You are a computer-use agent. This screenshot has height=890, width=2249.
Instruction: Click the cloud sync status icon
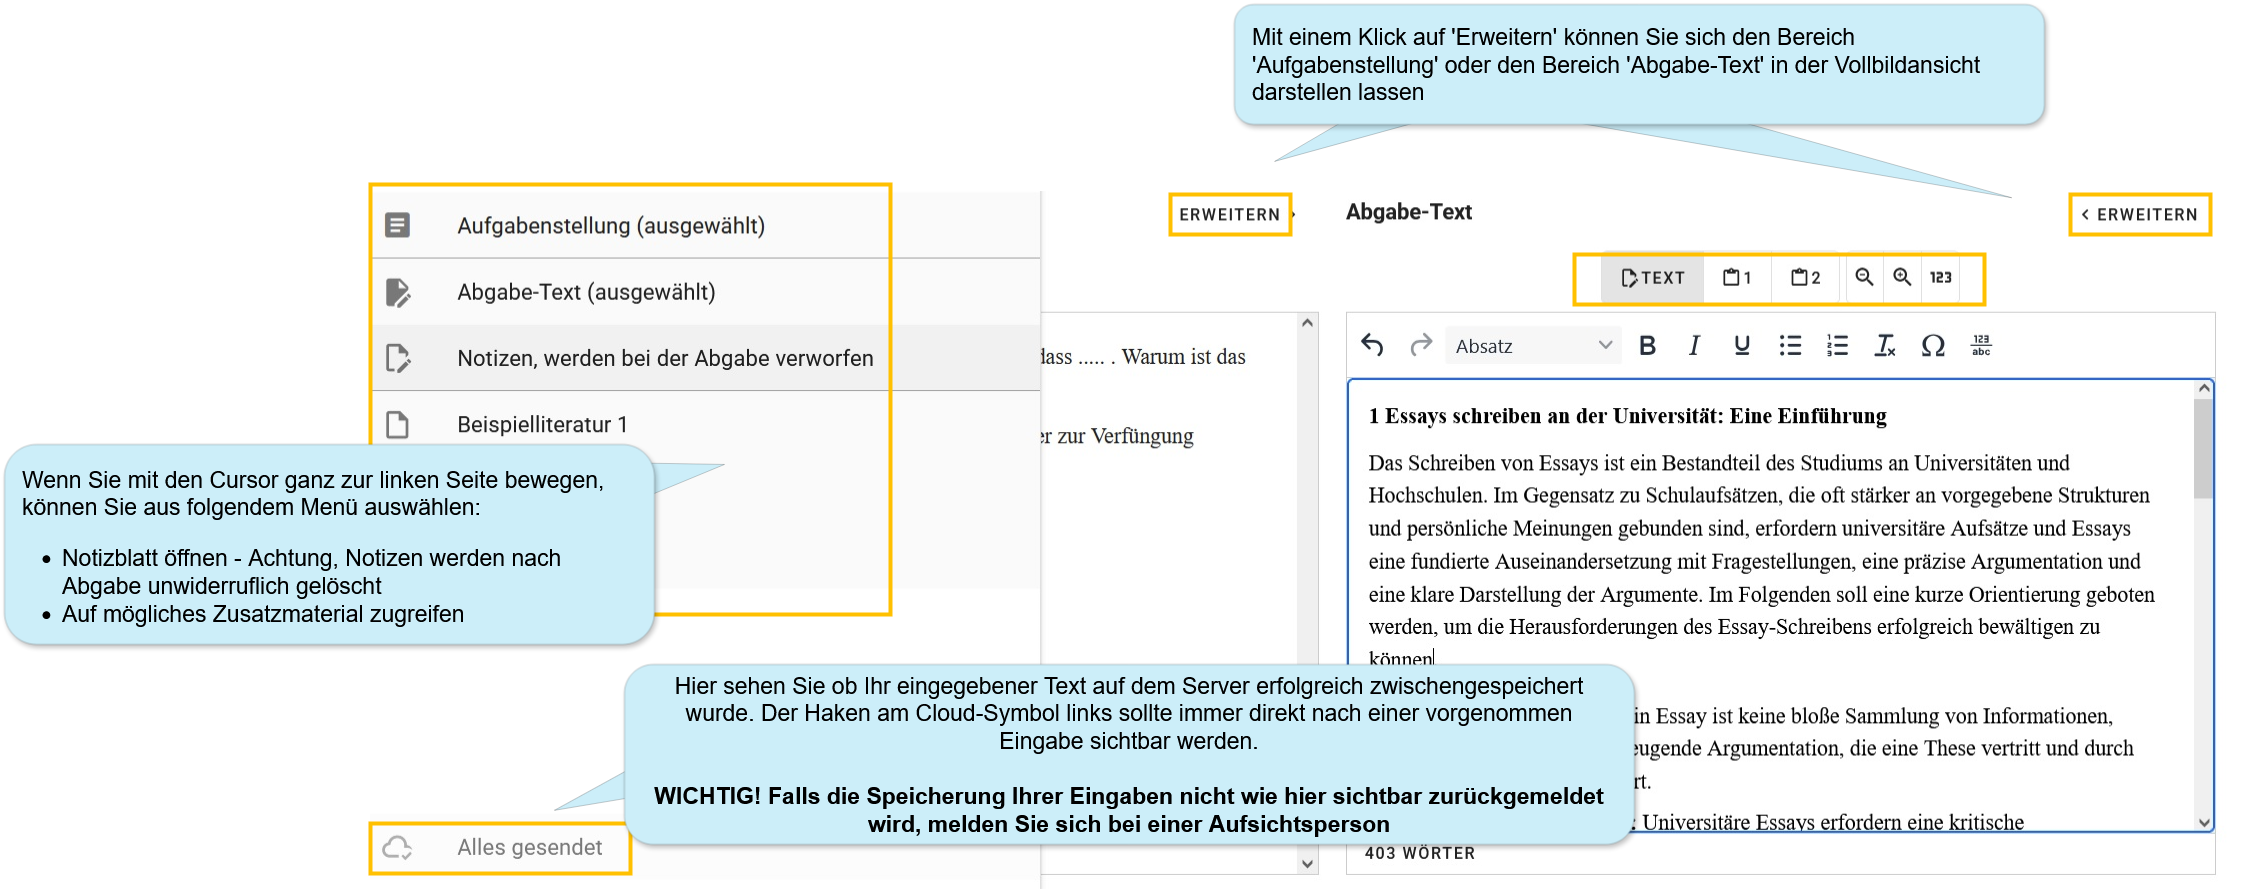coord(397,848)
